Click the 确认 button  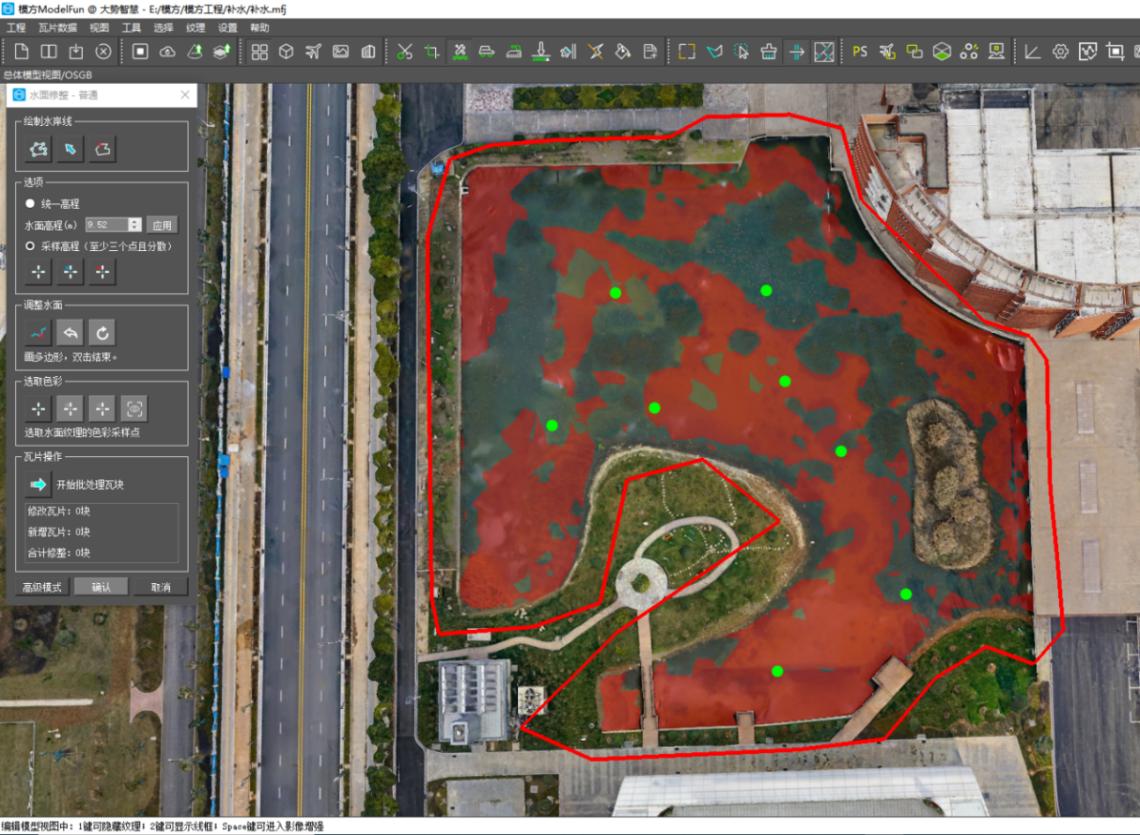coord(101,587)
